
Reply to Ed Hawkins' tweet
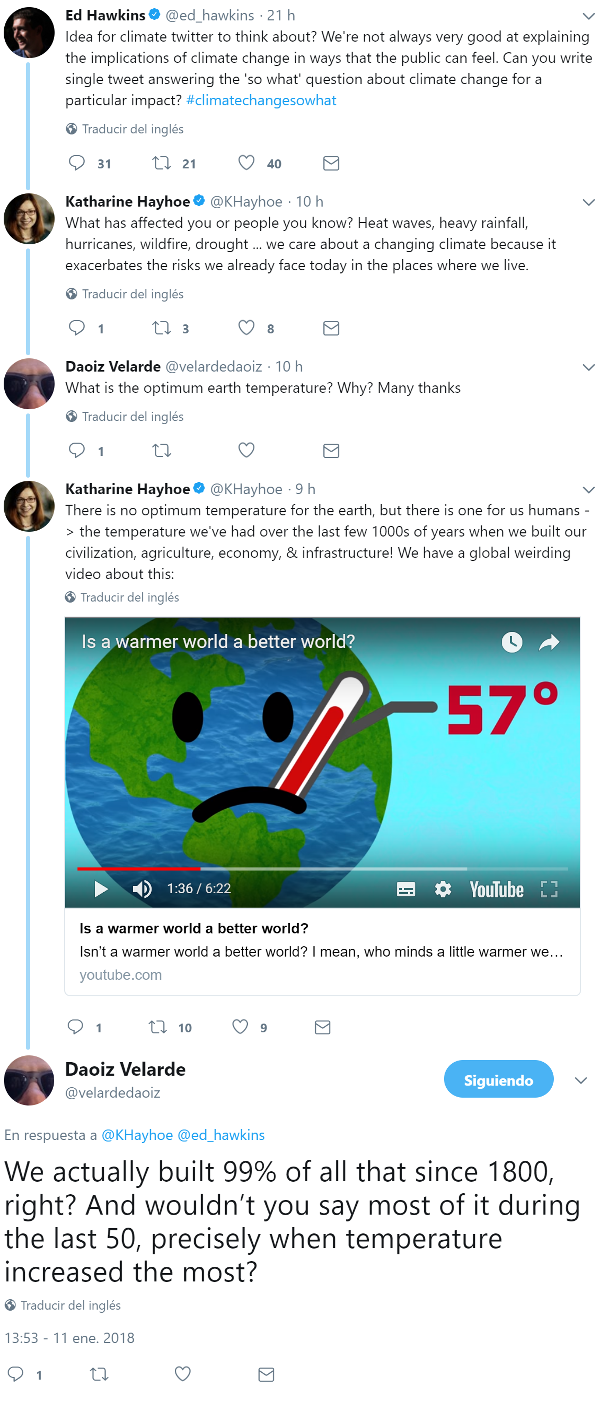[77, 163]
